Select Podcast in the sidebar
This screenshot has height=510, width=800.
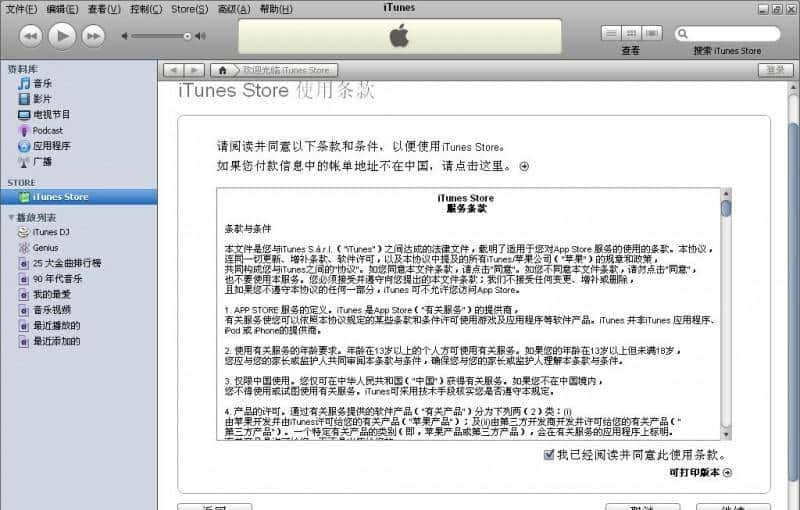pyautogui.click(x=47, y=130)
